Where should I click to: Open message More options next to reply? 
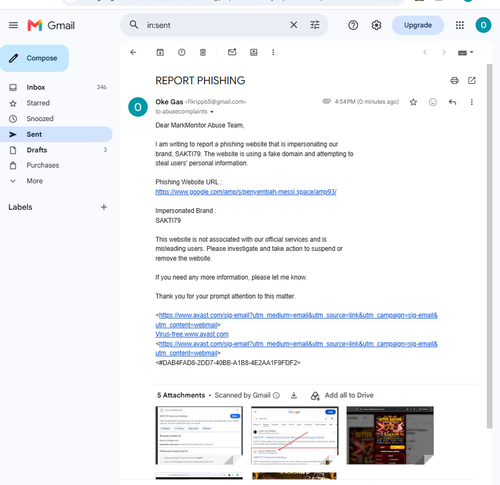pos(472,102)
